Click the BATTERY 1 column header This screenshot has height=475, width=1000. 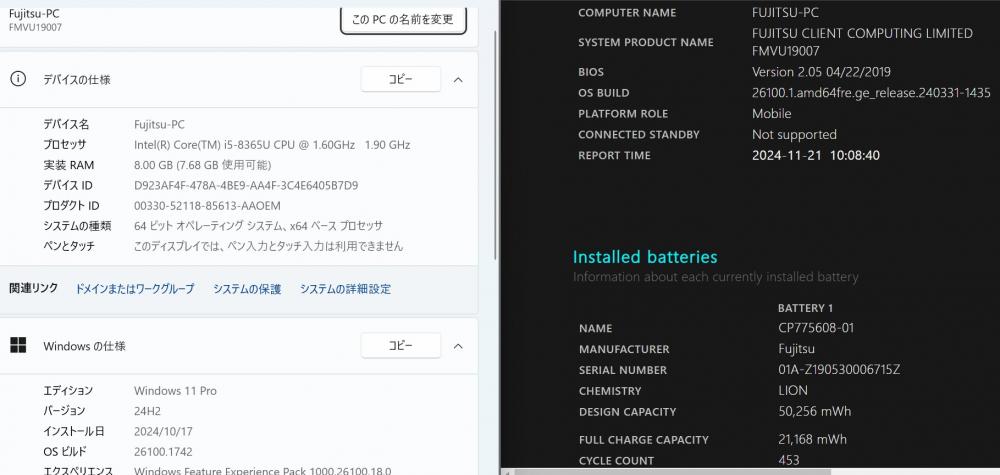(805, 308)
